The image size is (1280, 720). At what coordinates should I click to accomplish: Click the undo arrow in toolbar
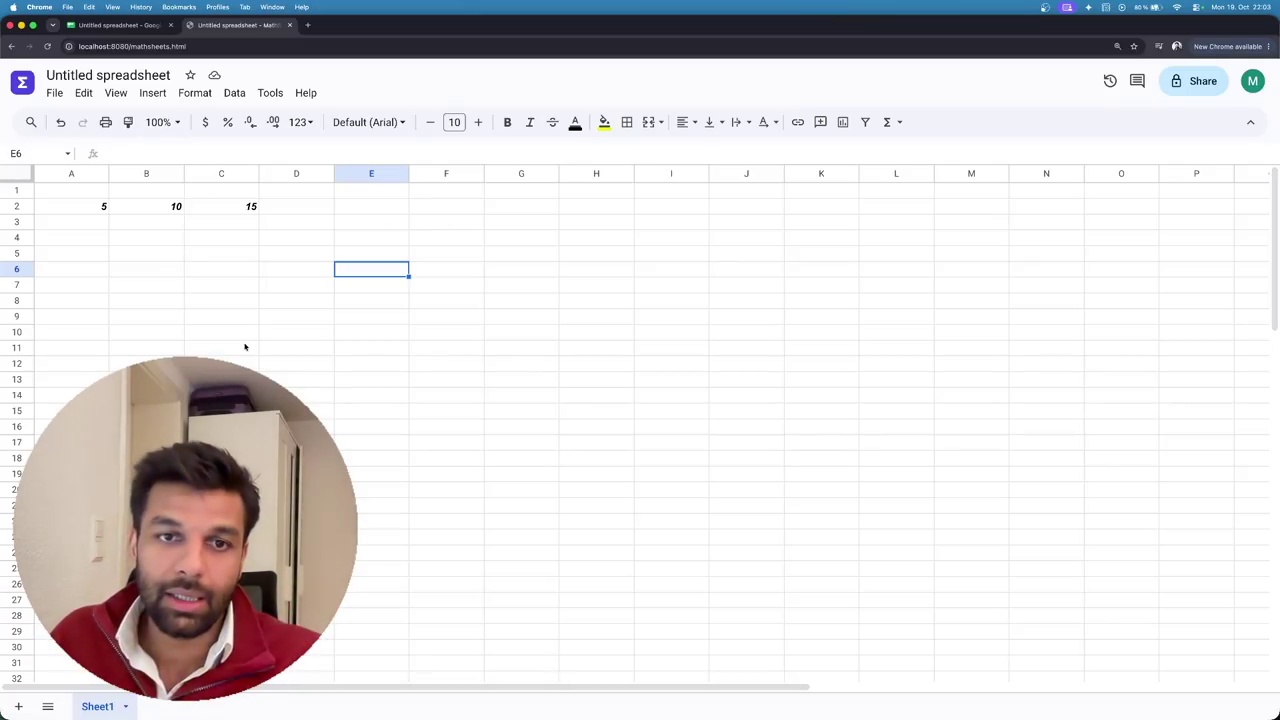pyautogui.click(x=60, y=122)
